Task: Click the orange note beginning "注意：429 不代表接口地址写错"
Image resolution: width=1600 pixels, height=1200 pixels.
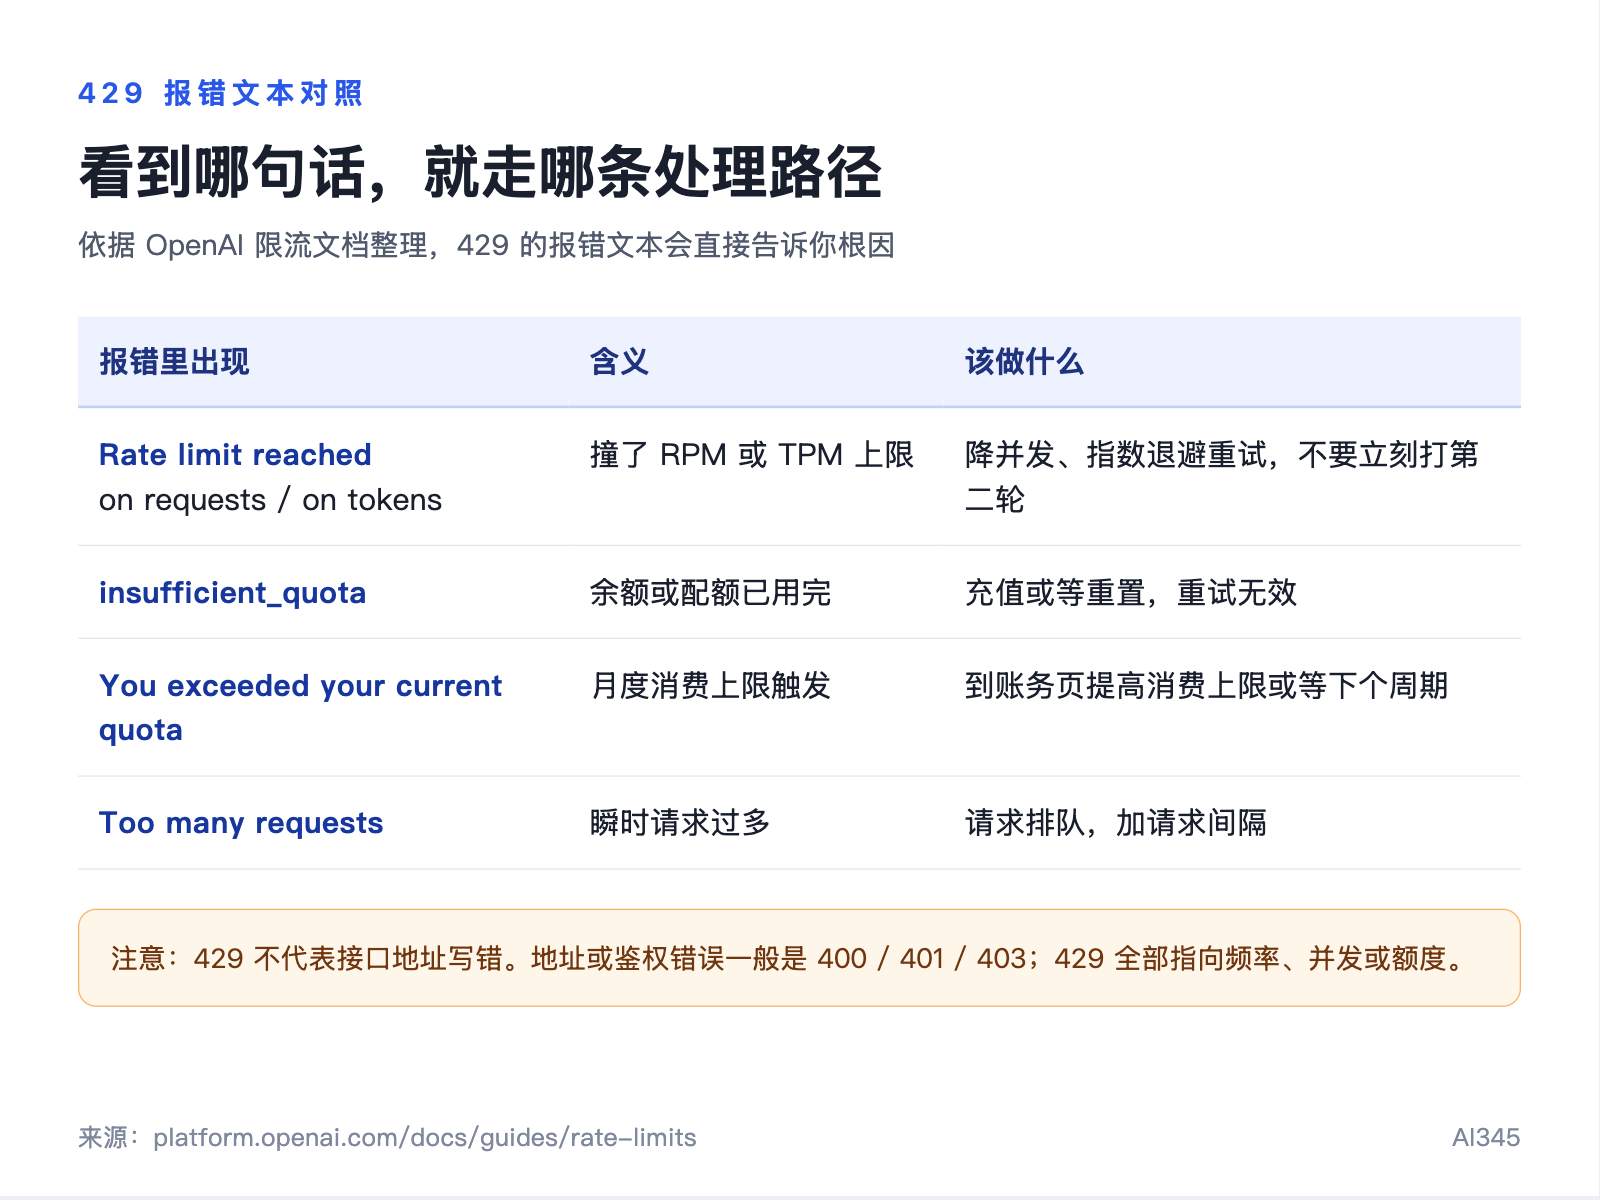Action: (x=799, y=958)
